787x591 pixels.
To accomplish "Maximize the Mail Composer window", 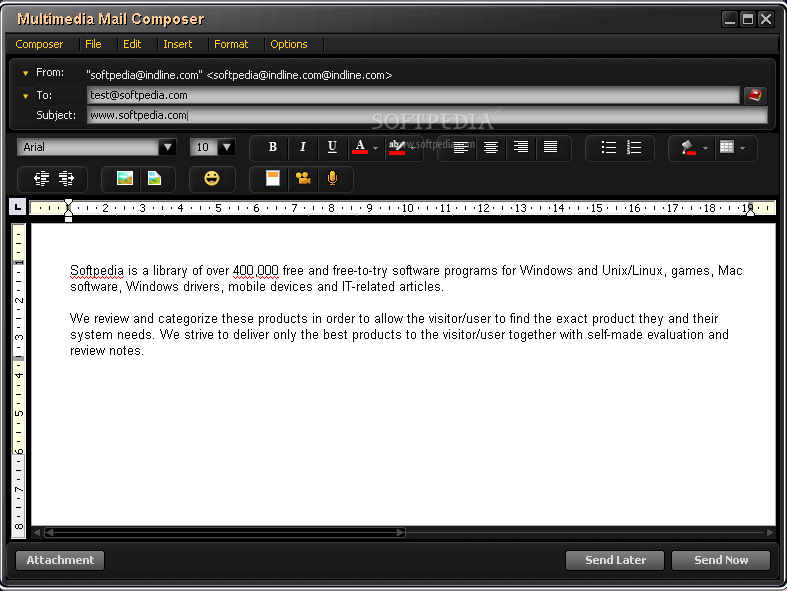I will (747, 19).
